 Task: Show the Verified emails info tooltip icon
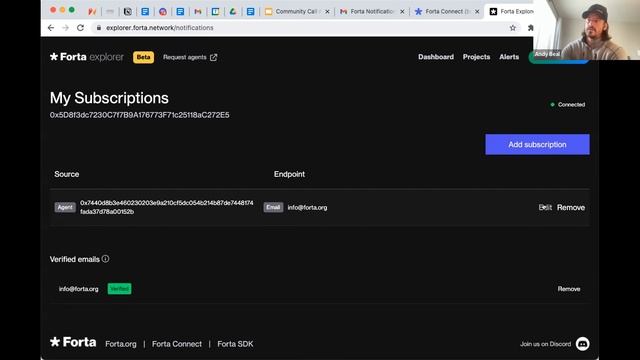[x=105, y=259]
